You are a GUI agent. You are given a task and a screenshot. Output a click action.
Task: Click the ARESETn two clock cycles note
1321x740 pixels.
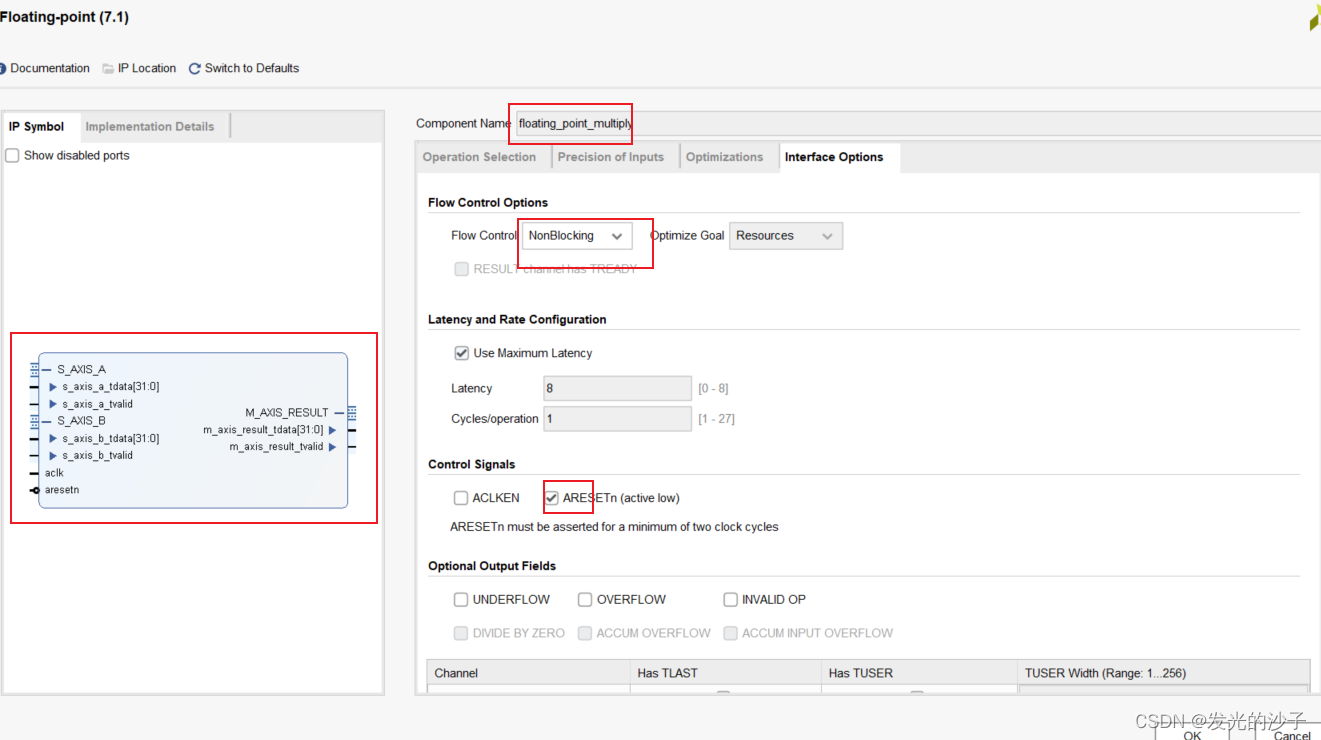coord(614,526)
